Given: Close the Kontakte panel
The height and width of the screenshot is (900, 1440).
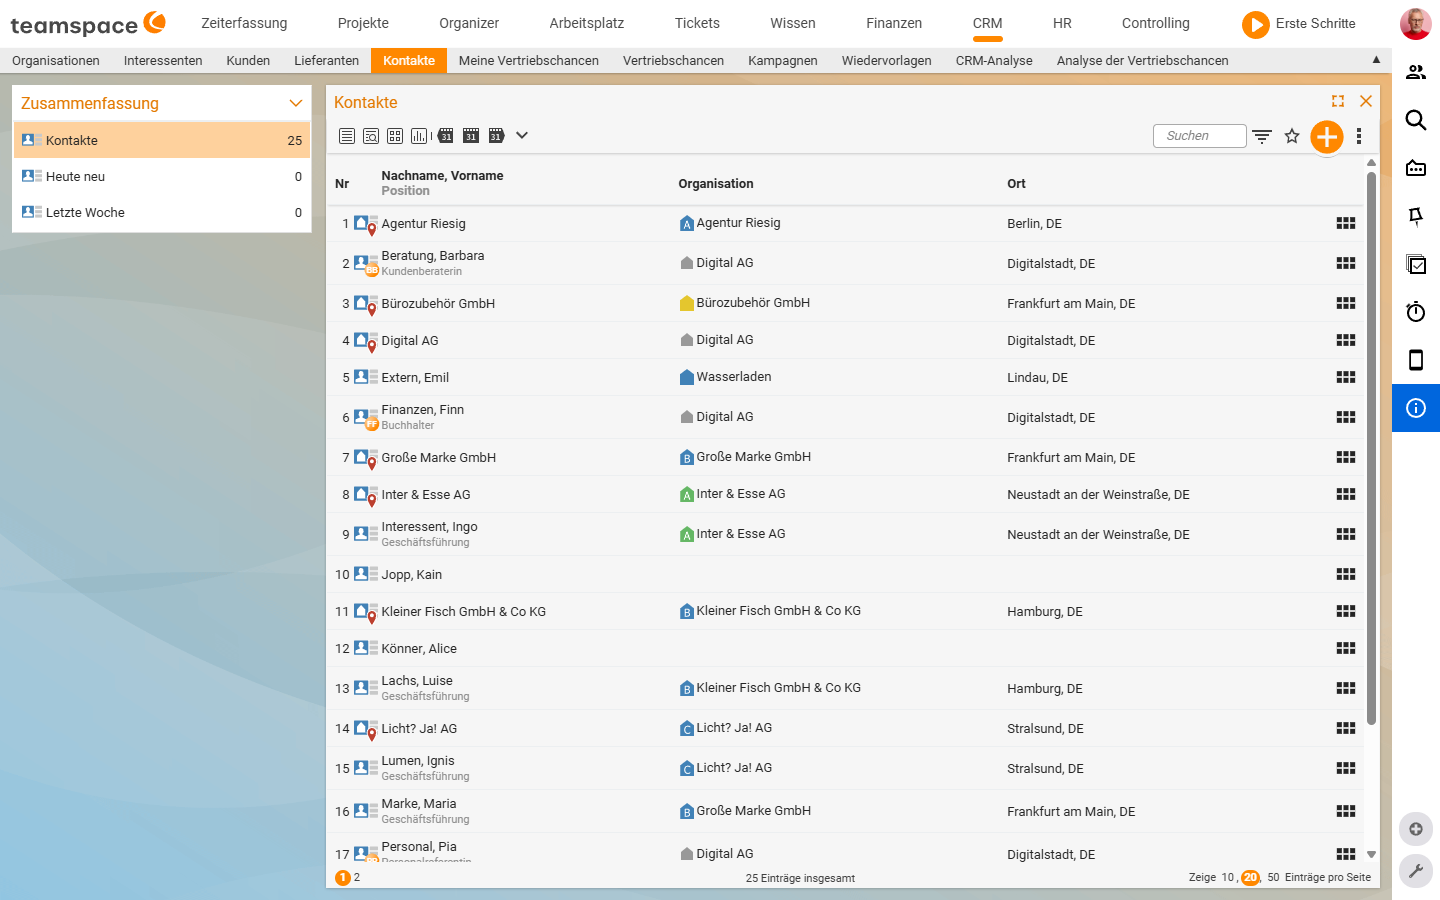Looking at the screenshot, I should pyautogui.click(x=1366, y=101).
